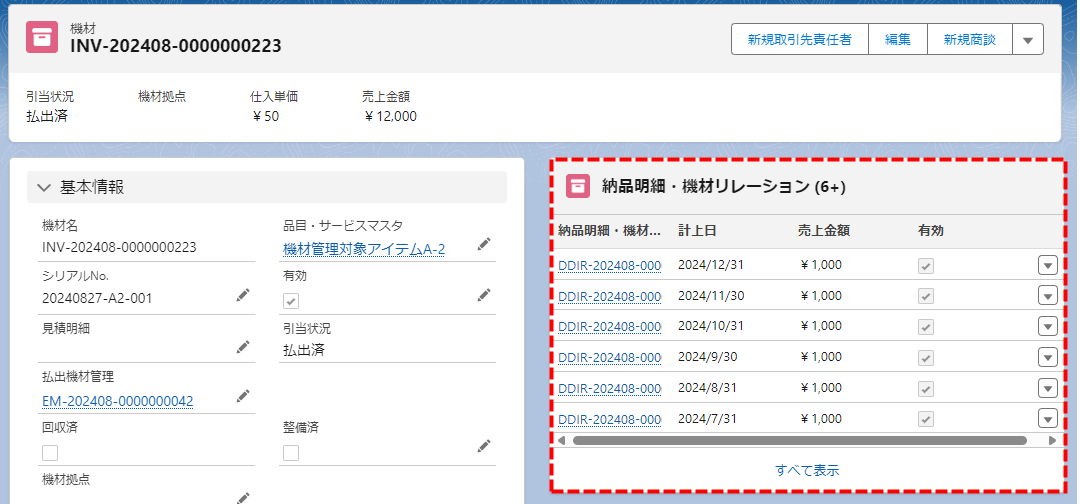The width and height of the screenshot is (1080, 504).
Task: Toggle the 整備済 checkbox
Action: pyautogui.click(x=291, y=453)
